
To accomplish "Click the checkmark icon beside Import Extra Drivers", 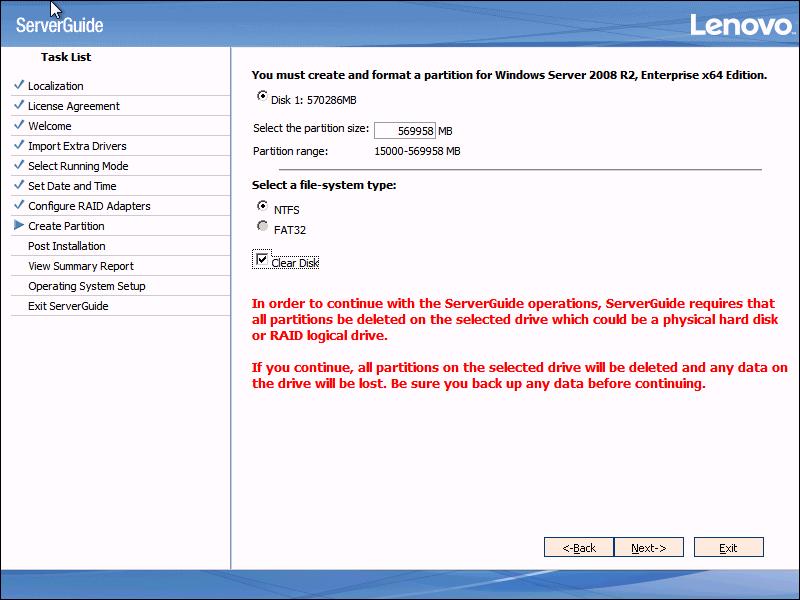I will [x=19, y=145].
